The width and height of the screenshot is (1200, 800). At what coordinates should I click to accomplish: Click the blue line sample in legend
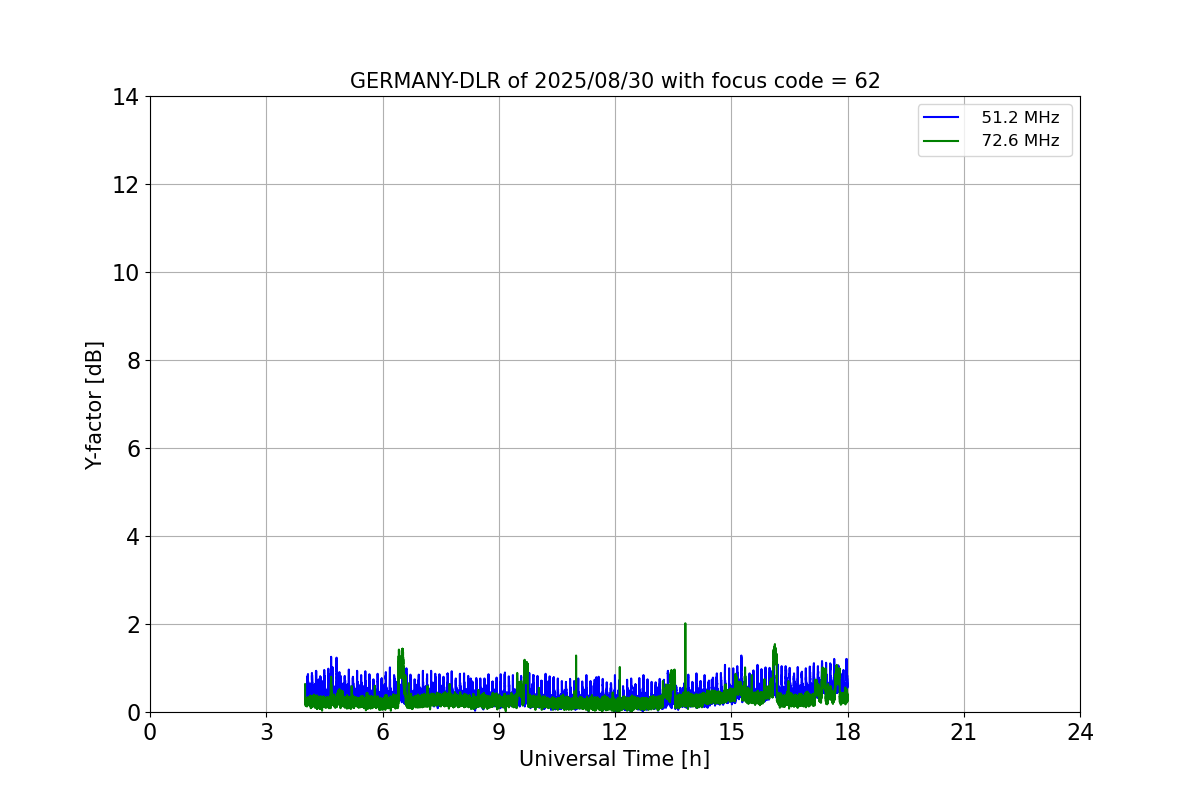click(x=941, y=118)
